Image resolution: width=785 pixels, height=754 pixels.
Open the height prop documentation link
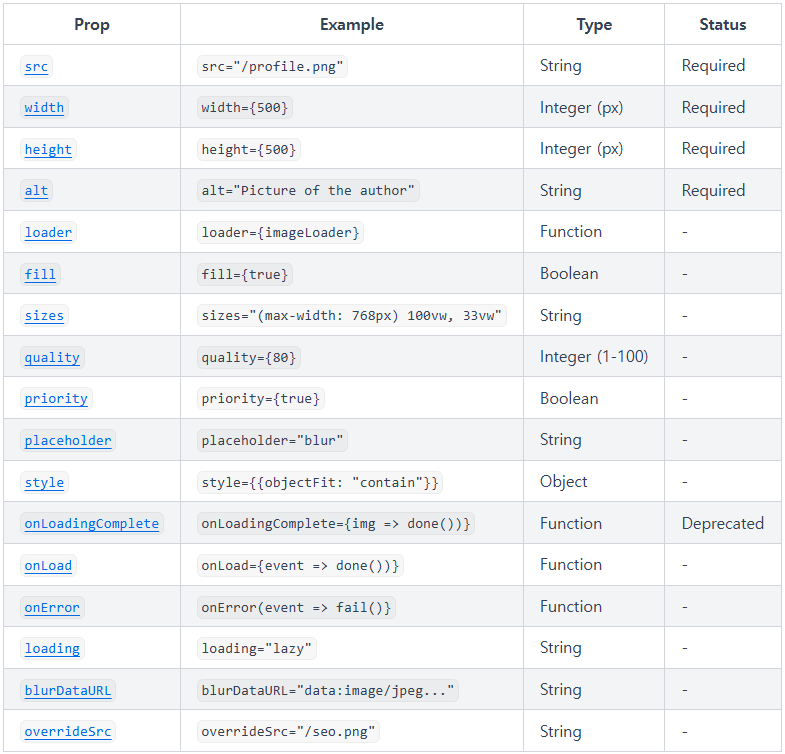[48, 149]
